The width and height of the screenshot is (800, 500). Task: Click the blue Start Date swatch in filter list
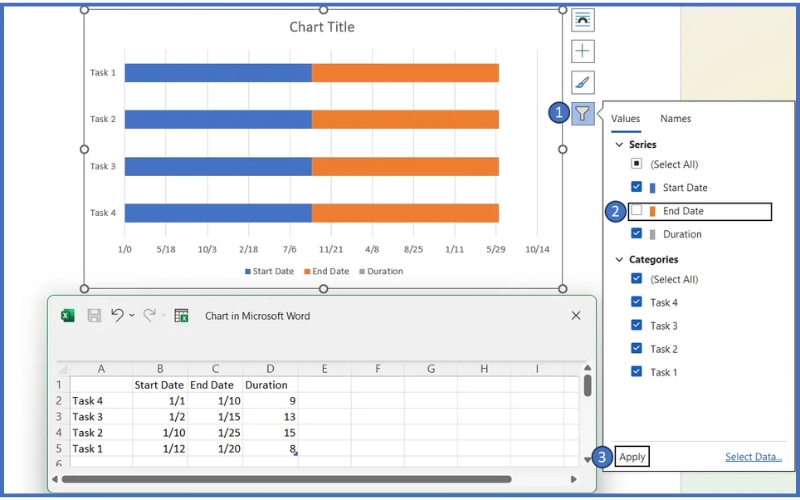coord(652,188)
